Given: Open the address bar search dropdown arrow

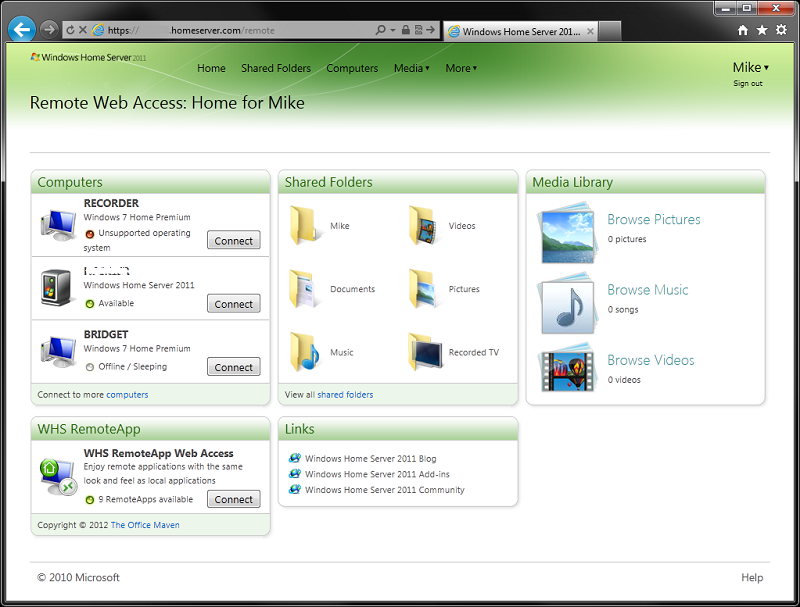Looking at the screenshot, I should tap(392, 30).
